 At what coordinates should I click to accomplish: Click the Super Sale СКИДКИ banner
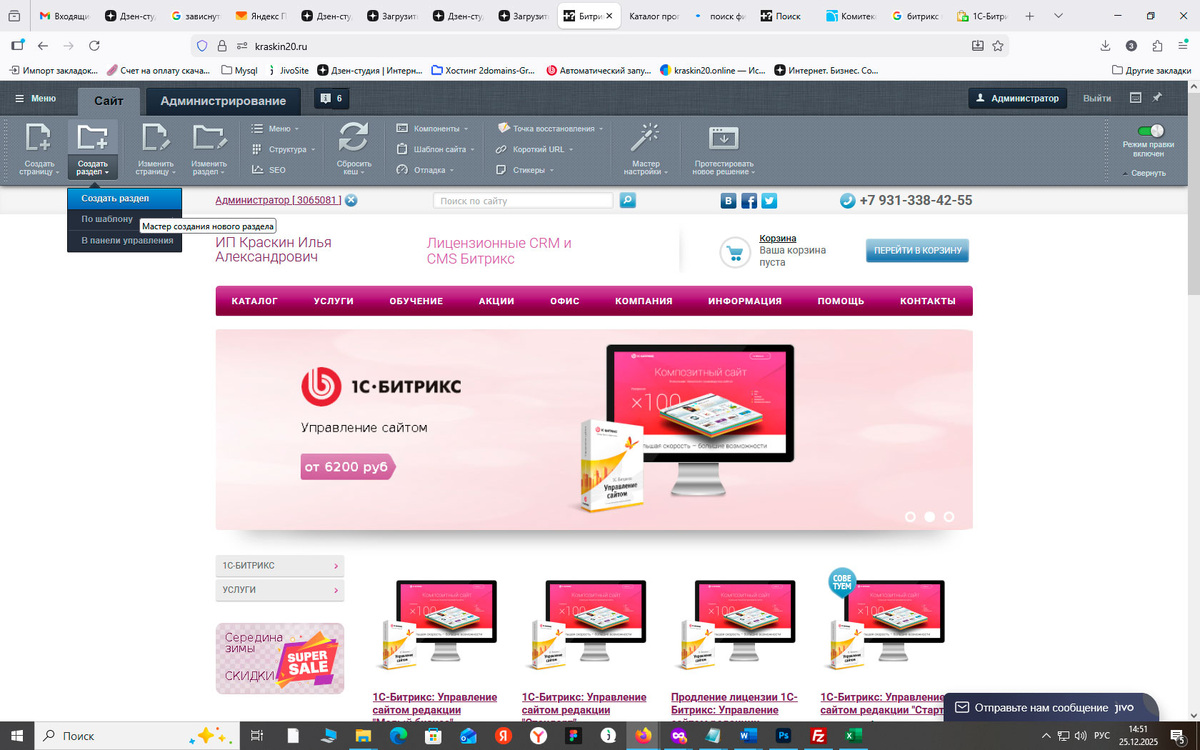pyautogui.click(x=280, y=658)
